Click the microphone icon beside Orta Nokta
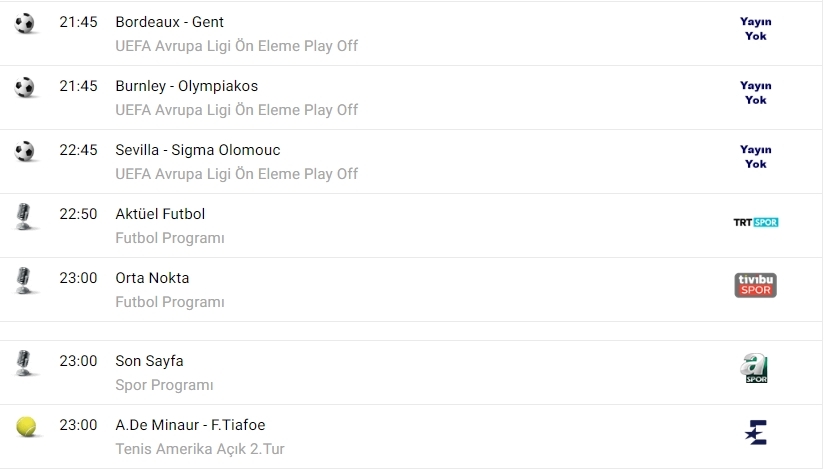The width and height of the screenshot is (824, 469). pyautogui.click(x=25, y=280)
